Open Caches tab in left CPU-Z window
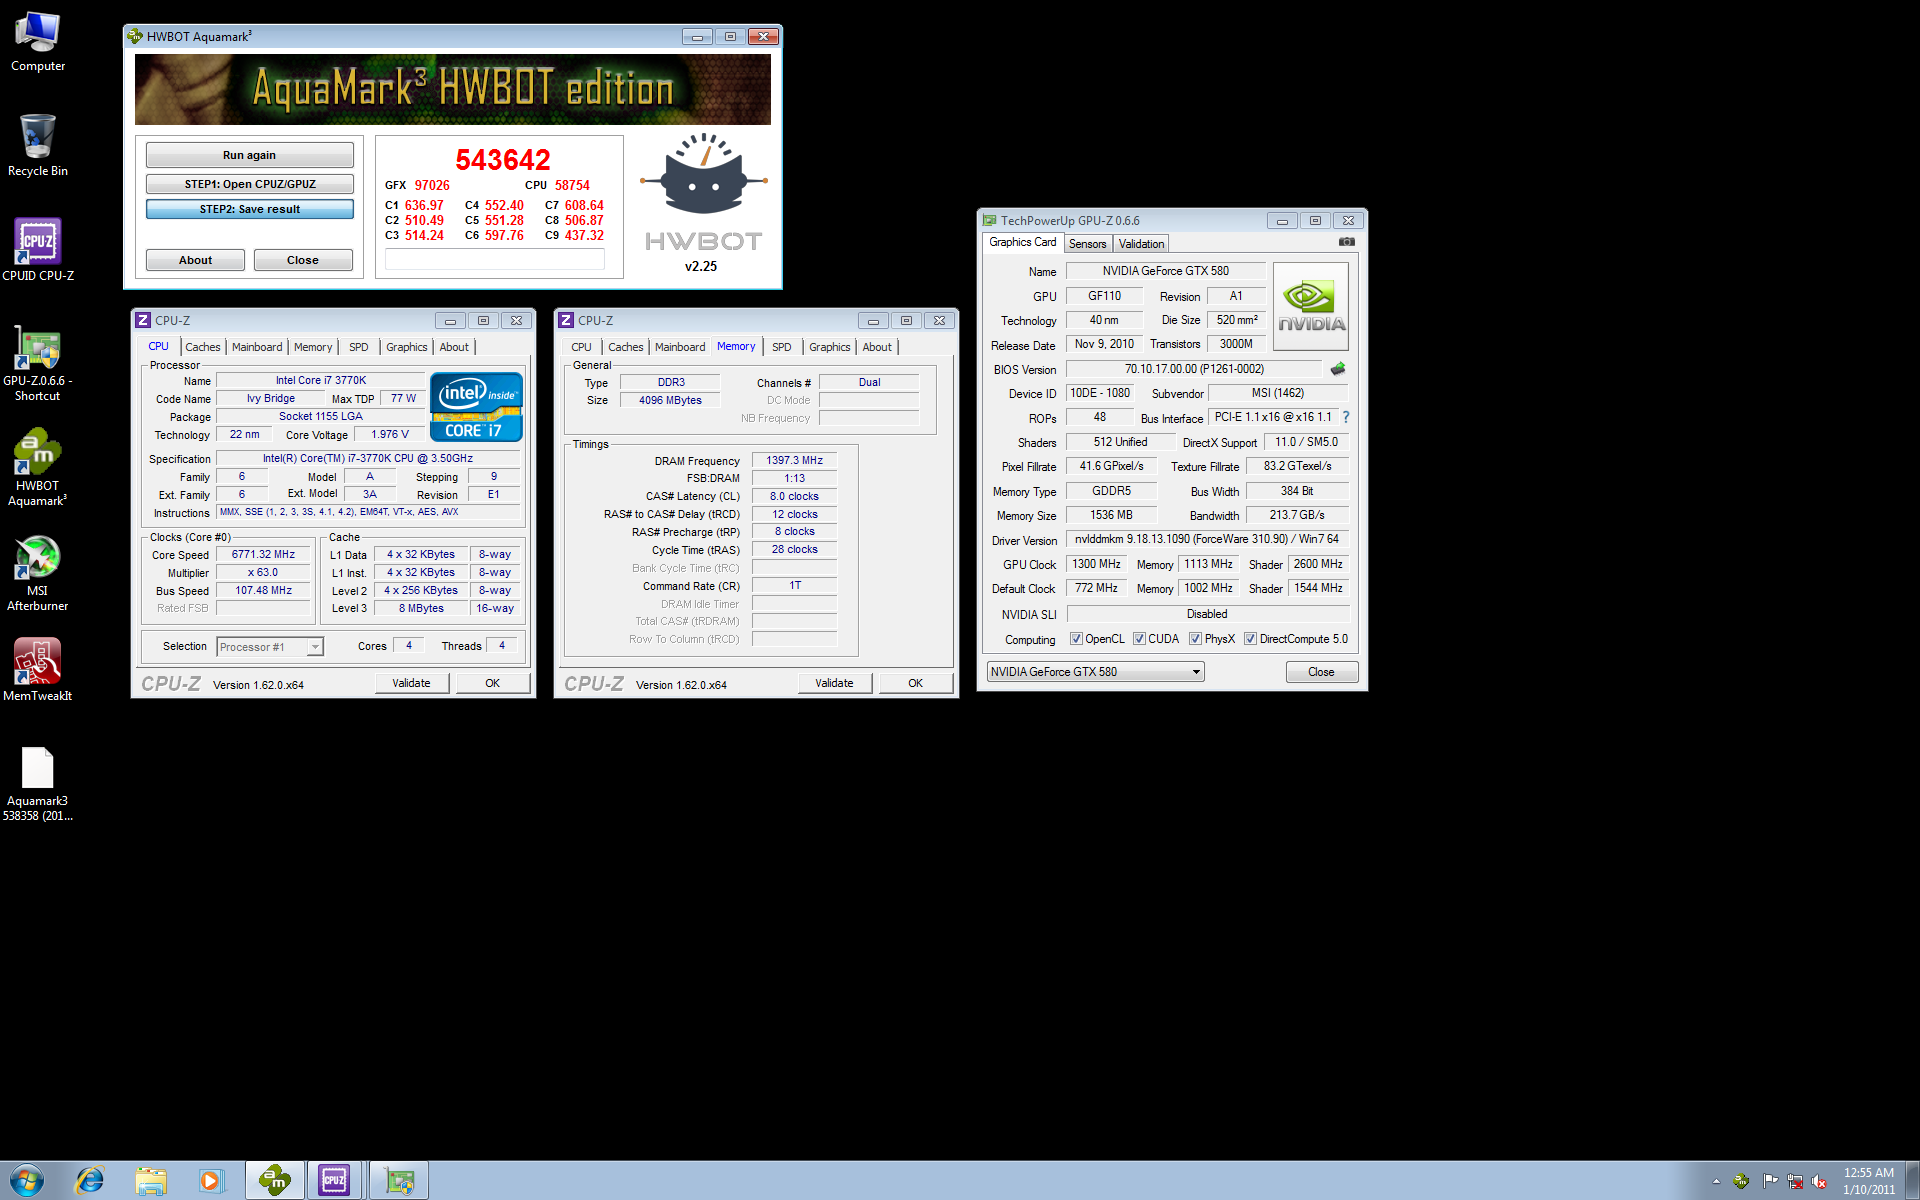The image size is (1920, 1200). (x=203, y=347)
